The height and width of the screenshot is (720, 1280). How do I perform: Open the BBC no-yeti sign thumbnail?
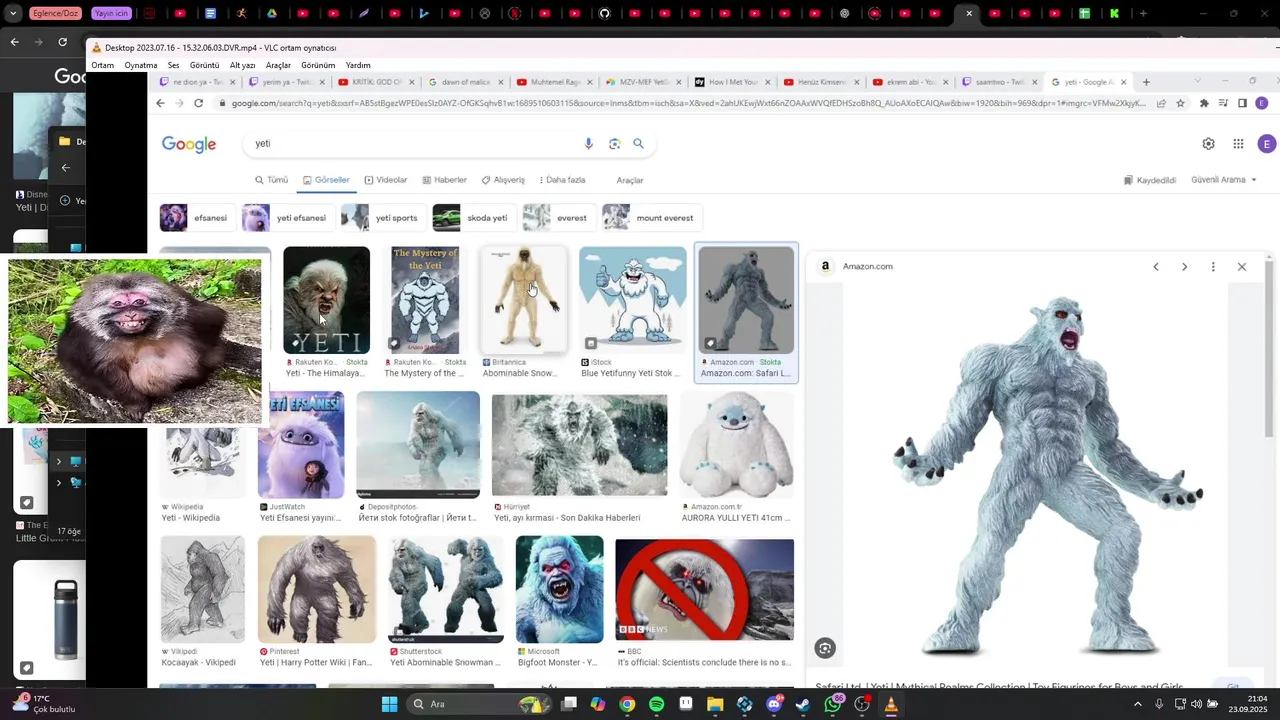click(705, 590)
